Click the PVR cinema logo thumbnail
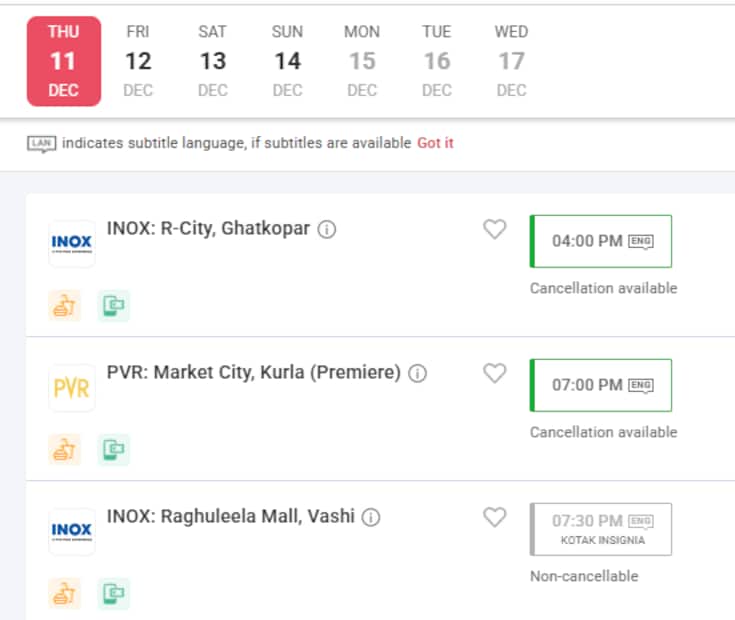The image size is (735, 620). (x=72, y=388)
